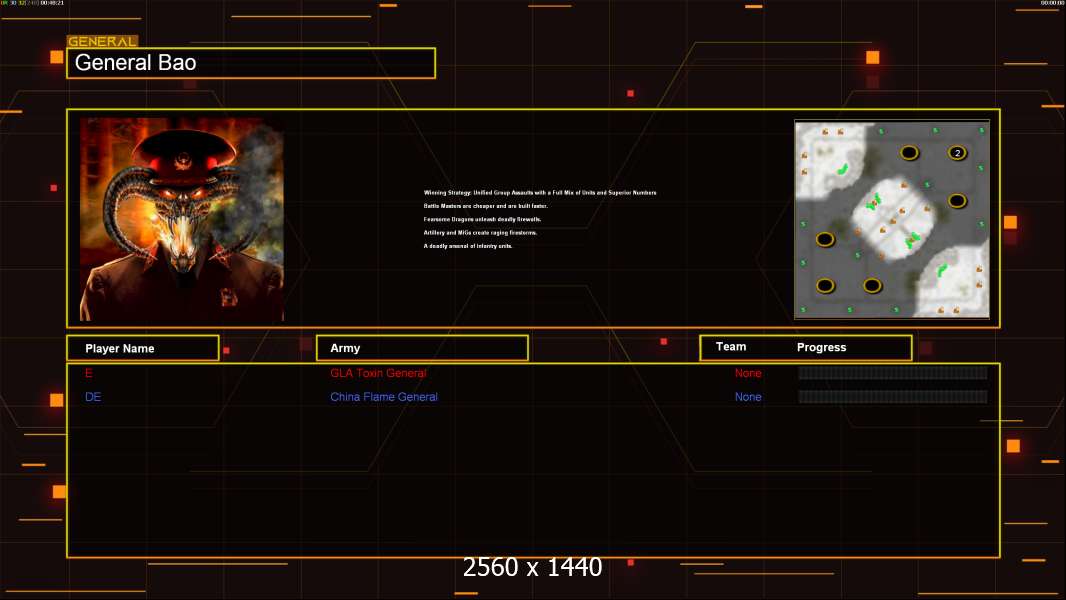Click start position marker number 2 on minimap
Viewport: 1066px width, 600px height.
point(957,153)
